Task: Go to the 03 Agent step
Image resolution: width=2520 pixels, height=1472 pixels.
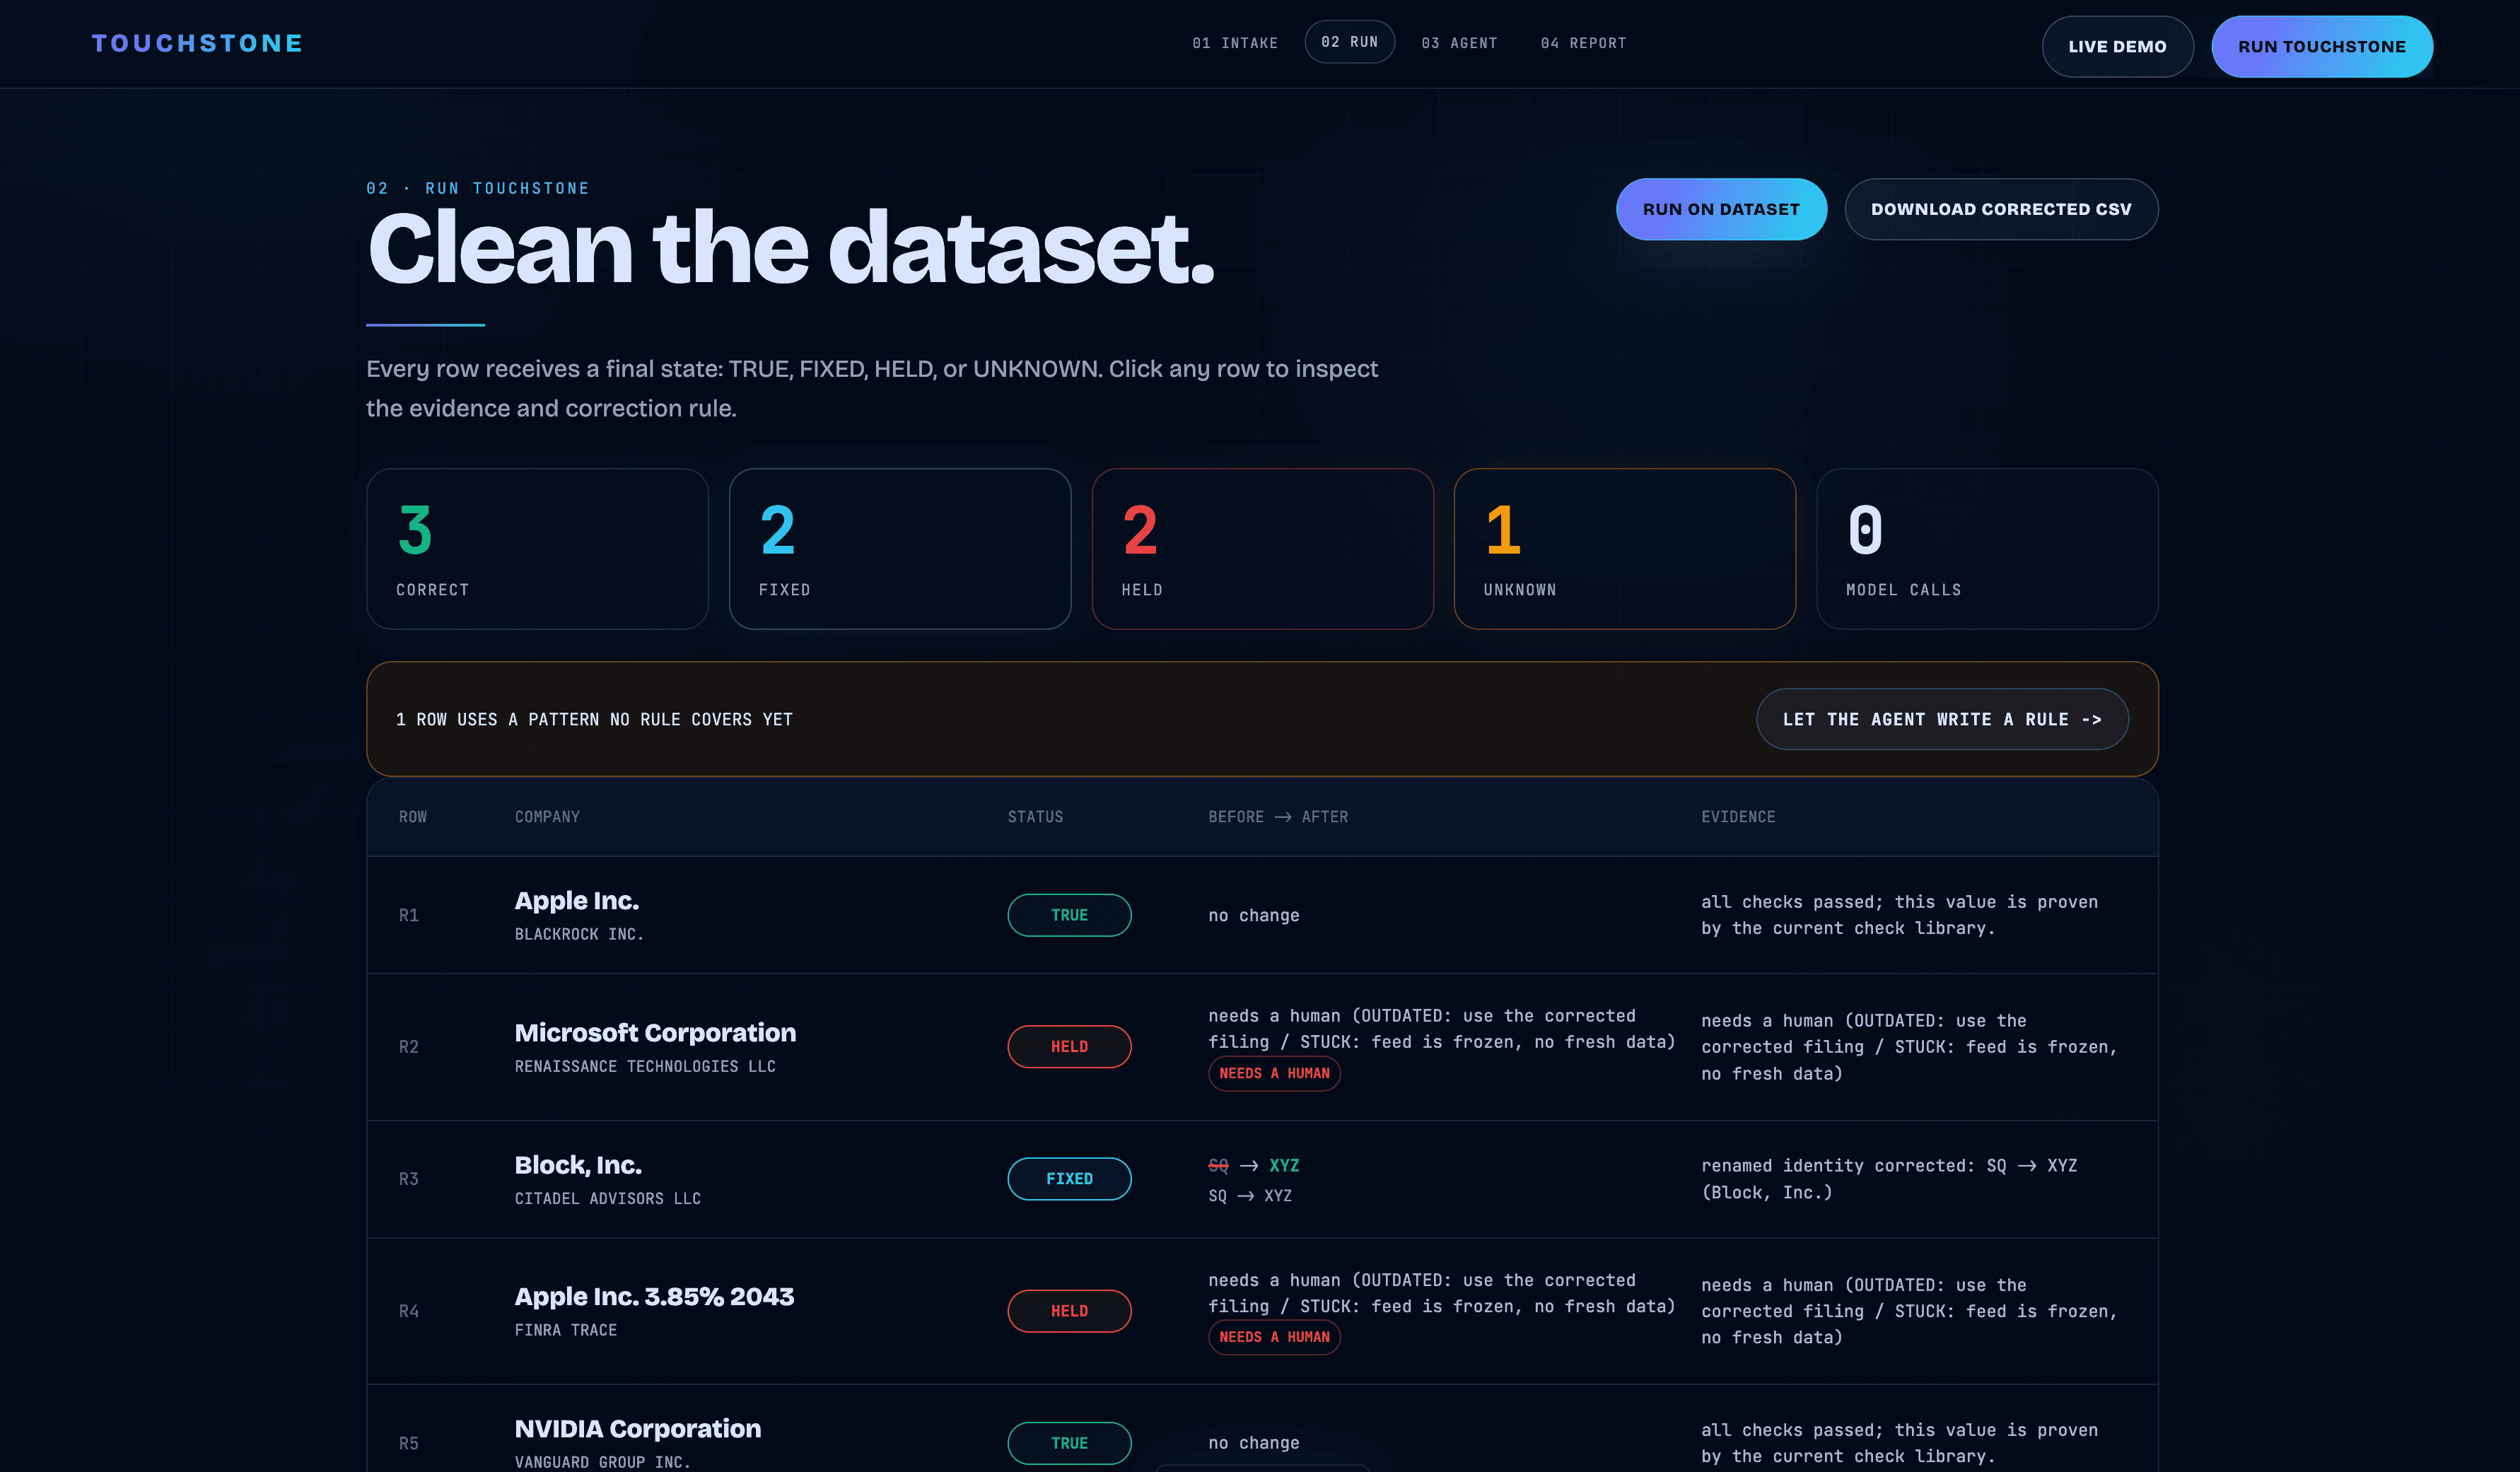Action: point(1459,43)
